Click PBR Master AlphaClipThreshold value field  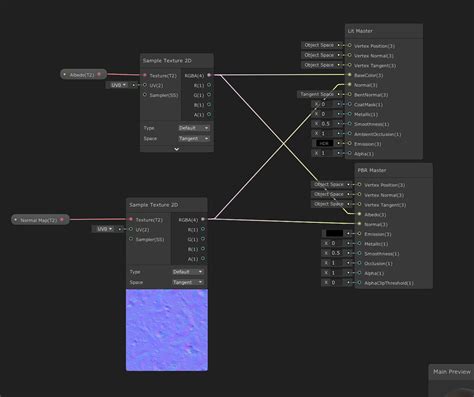[338, 283]
